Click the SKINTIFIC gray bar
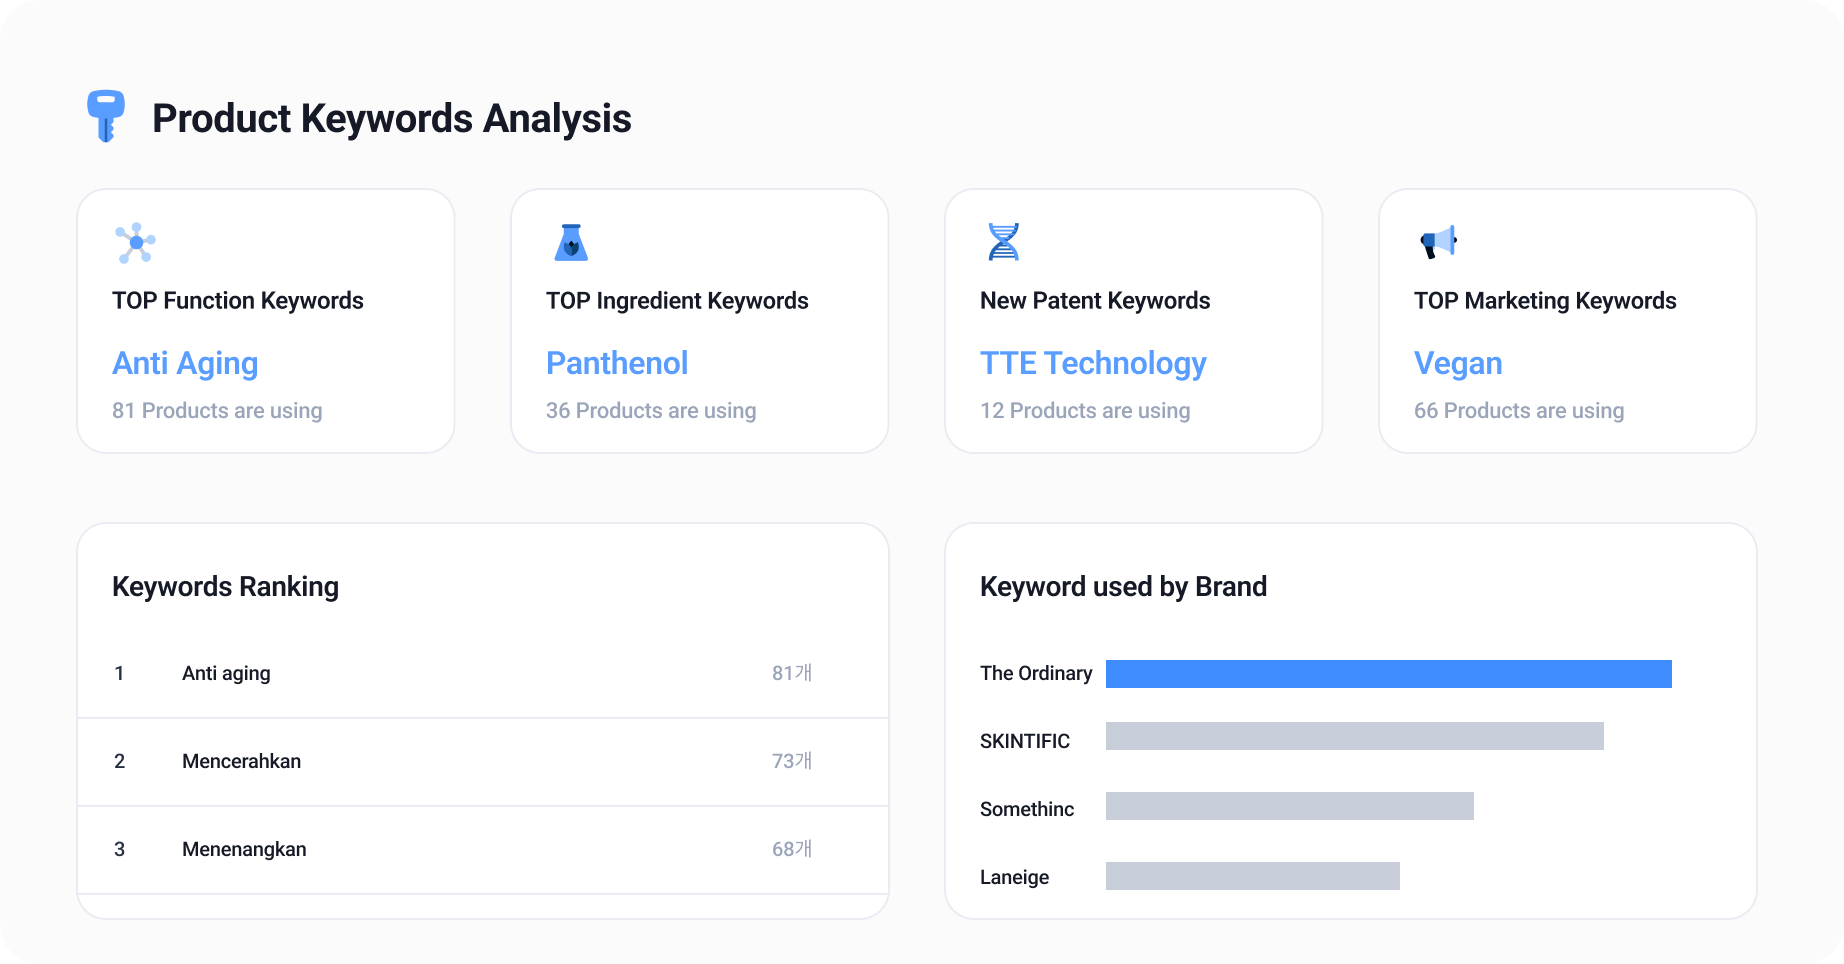The image size is (1844, 964). point(1355,736)
